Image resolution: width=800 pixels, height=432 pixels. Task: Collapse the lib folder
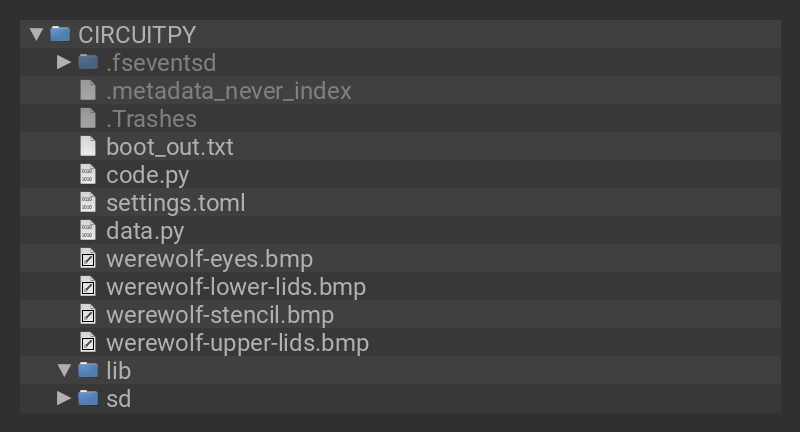click(64, 370)
